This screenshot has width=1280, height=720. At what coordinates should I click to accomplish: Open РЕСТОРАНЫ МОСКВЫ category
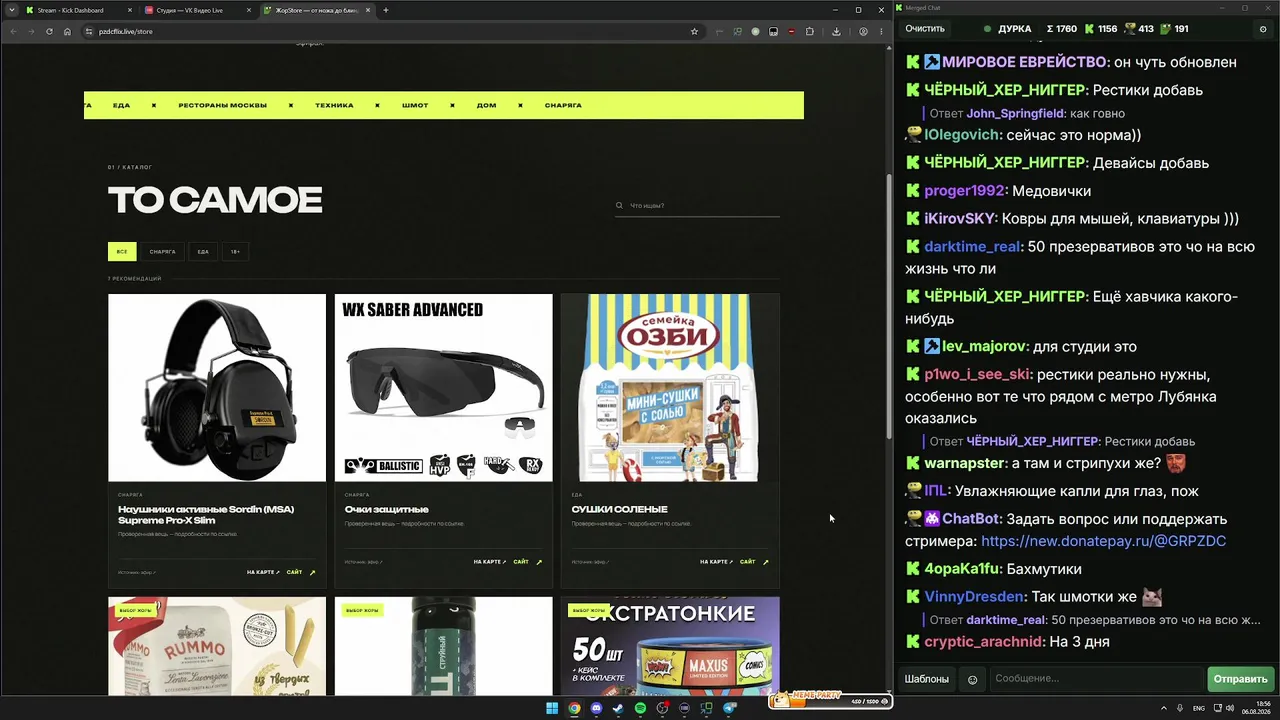222,105
